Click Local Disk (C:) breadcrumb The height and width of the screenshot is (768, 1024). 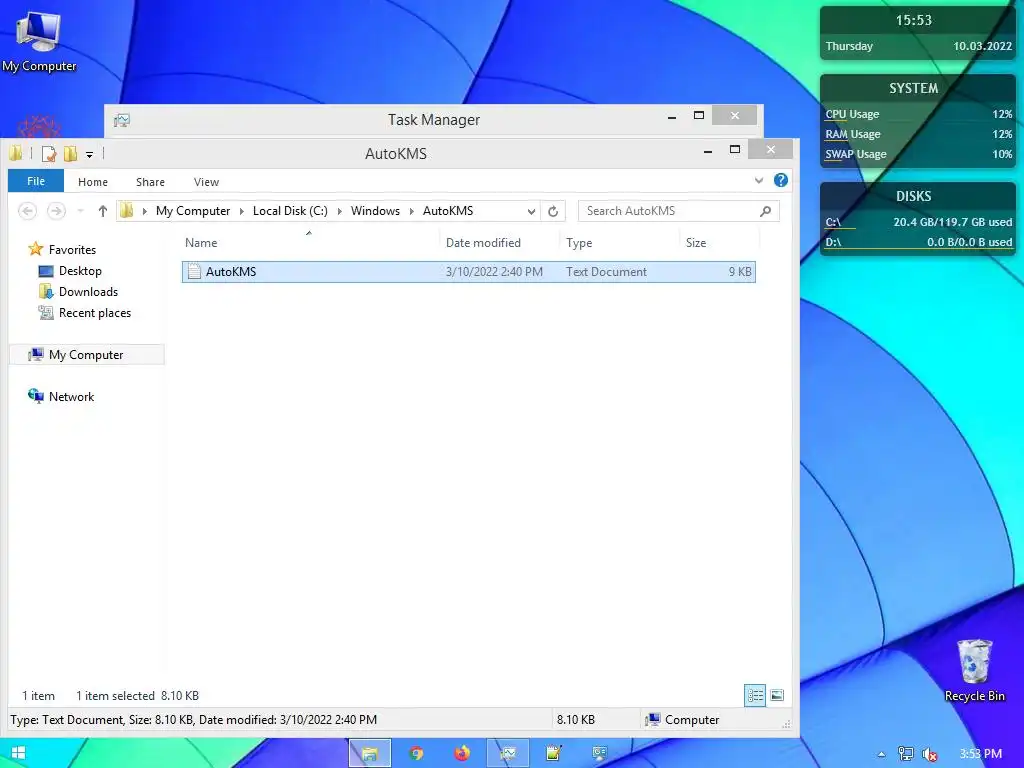pos(290,211)
